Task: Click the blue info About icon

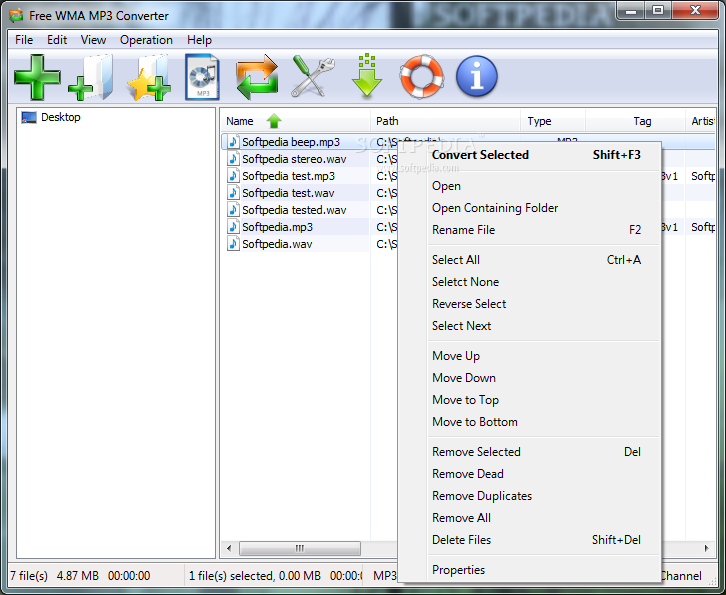Action: click(477, 76)
